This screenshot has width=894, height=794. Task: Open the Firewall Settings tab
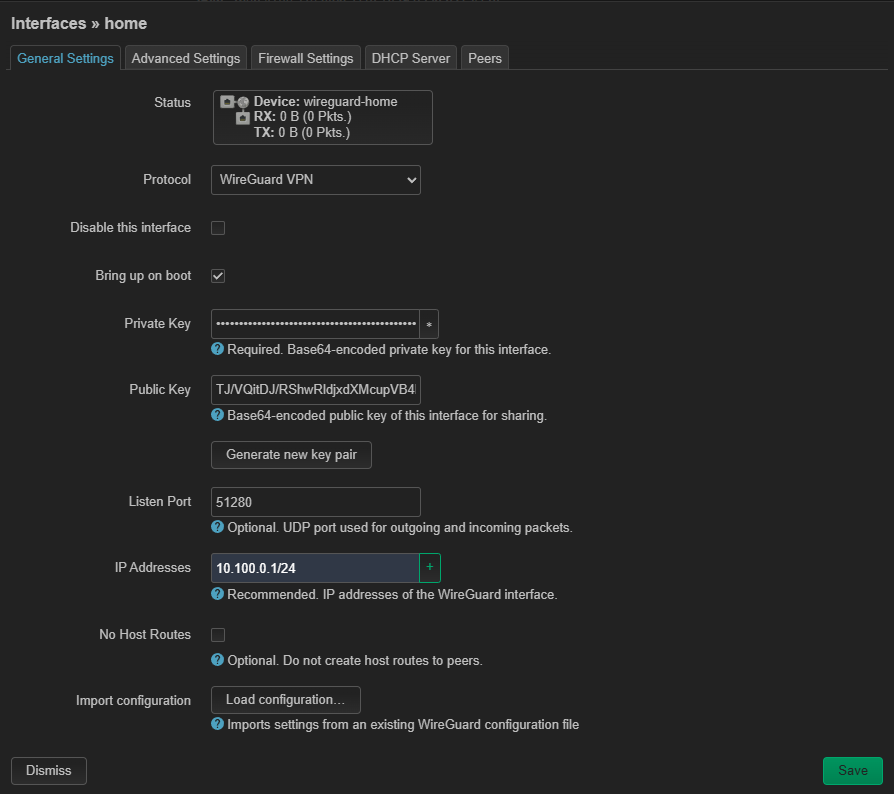click(x=306, y=59)
